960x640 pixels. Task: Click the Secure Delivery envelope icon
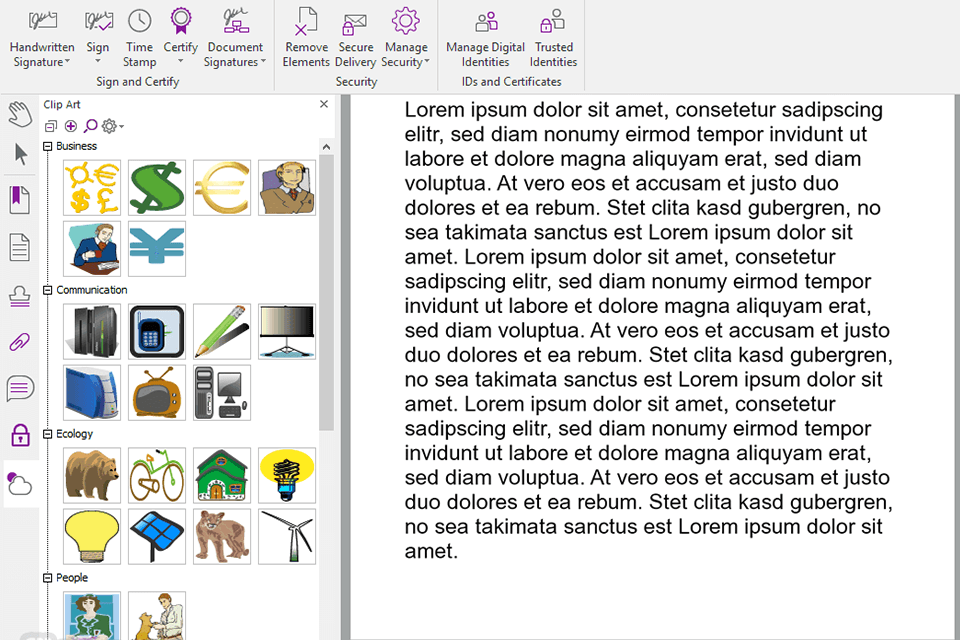[x=355, y=22]
